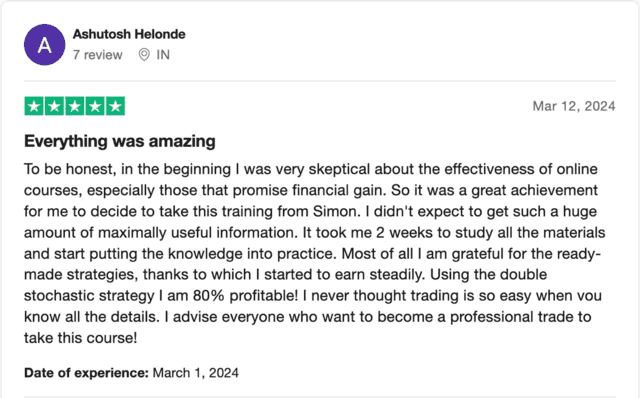Open Ashutosh Helonde's reviewer profile
This screenshot has height=398, width=640.
129,34
